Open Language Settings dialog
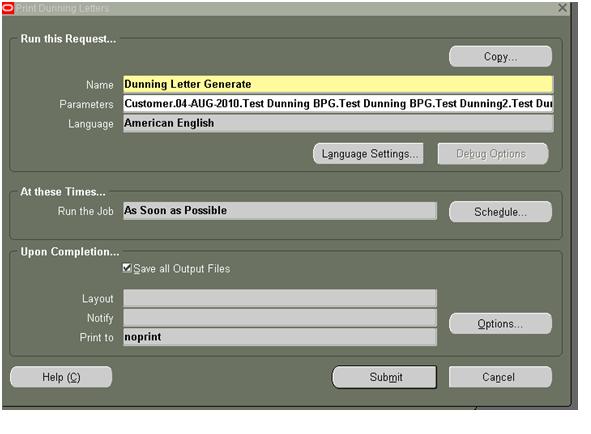This screenshot has height=434, width=591. (368, 154)
